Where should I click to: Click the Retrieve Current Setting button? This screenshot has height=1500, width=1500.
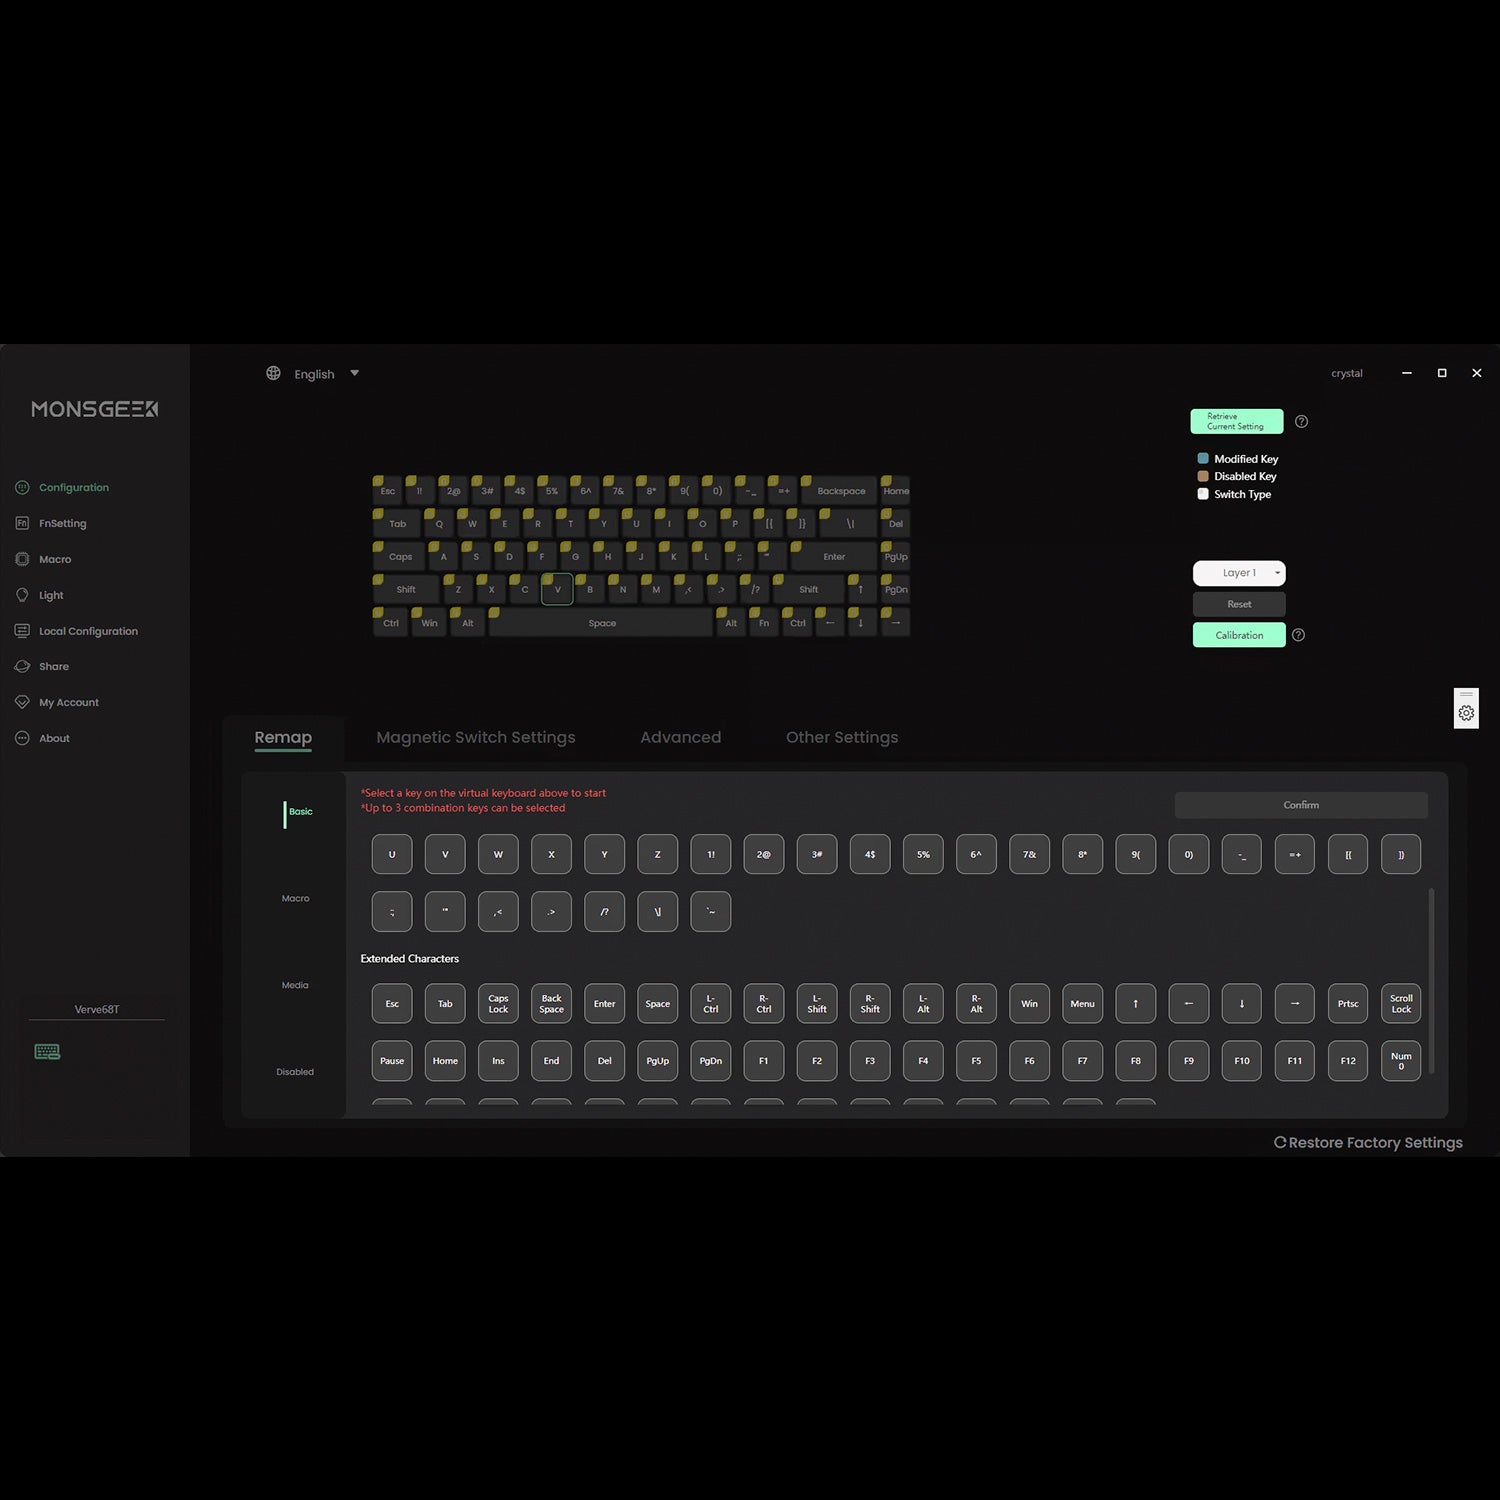tap(1236, 421)
